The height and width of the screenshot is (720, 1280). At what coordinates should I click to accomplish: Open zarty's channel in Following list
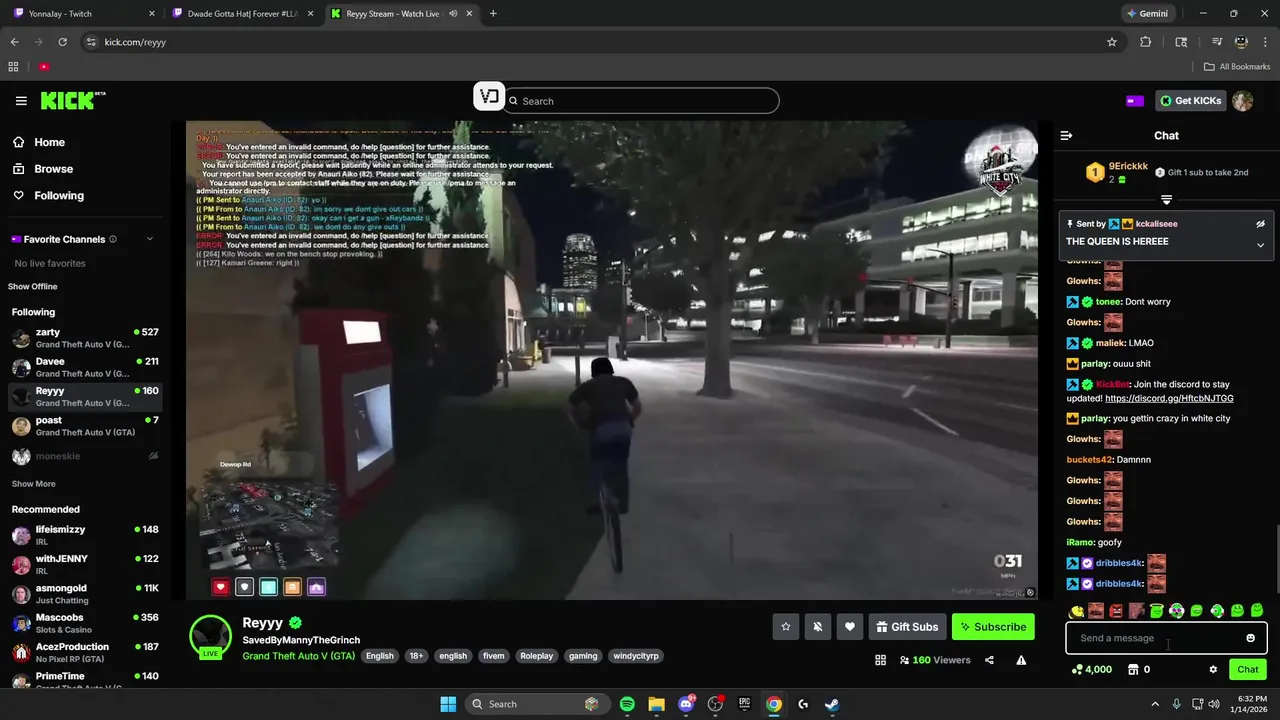click(x=85, y=338)
